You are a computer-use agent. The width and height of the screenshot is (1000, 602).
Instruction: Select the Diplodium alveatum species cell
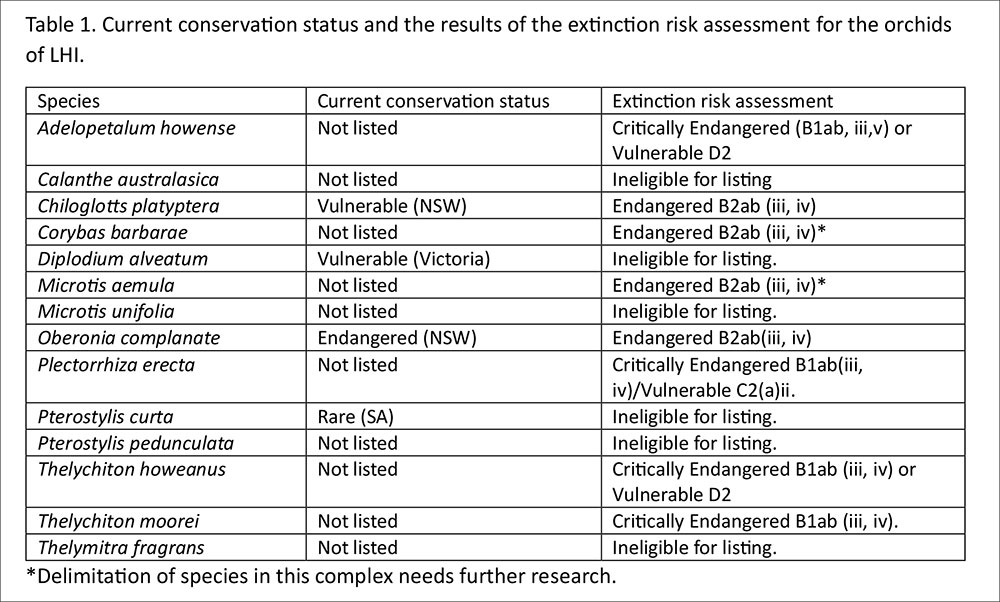[x=123, y=259]
